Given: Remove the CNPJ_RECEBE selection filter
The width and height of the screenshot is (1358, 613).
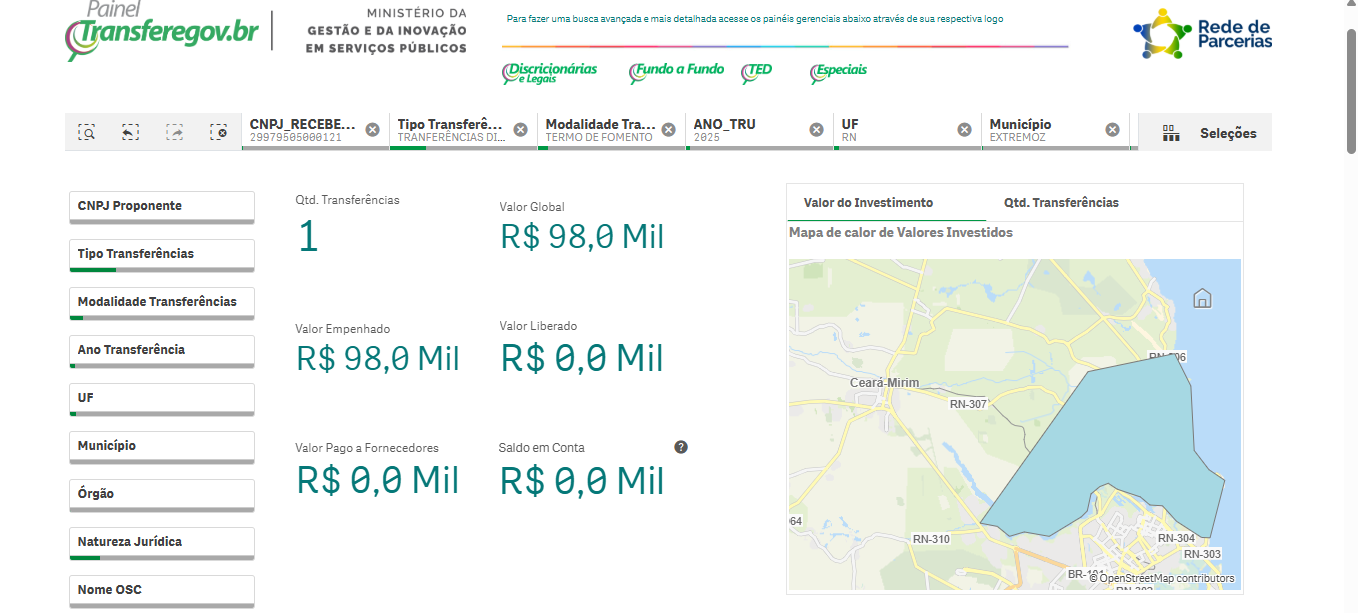Looking at the screenshot, I should click(x=372, y=130).
